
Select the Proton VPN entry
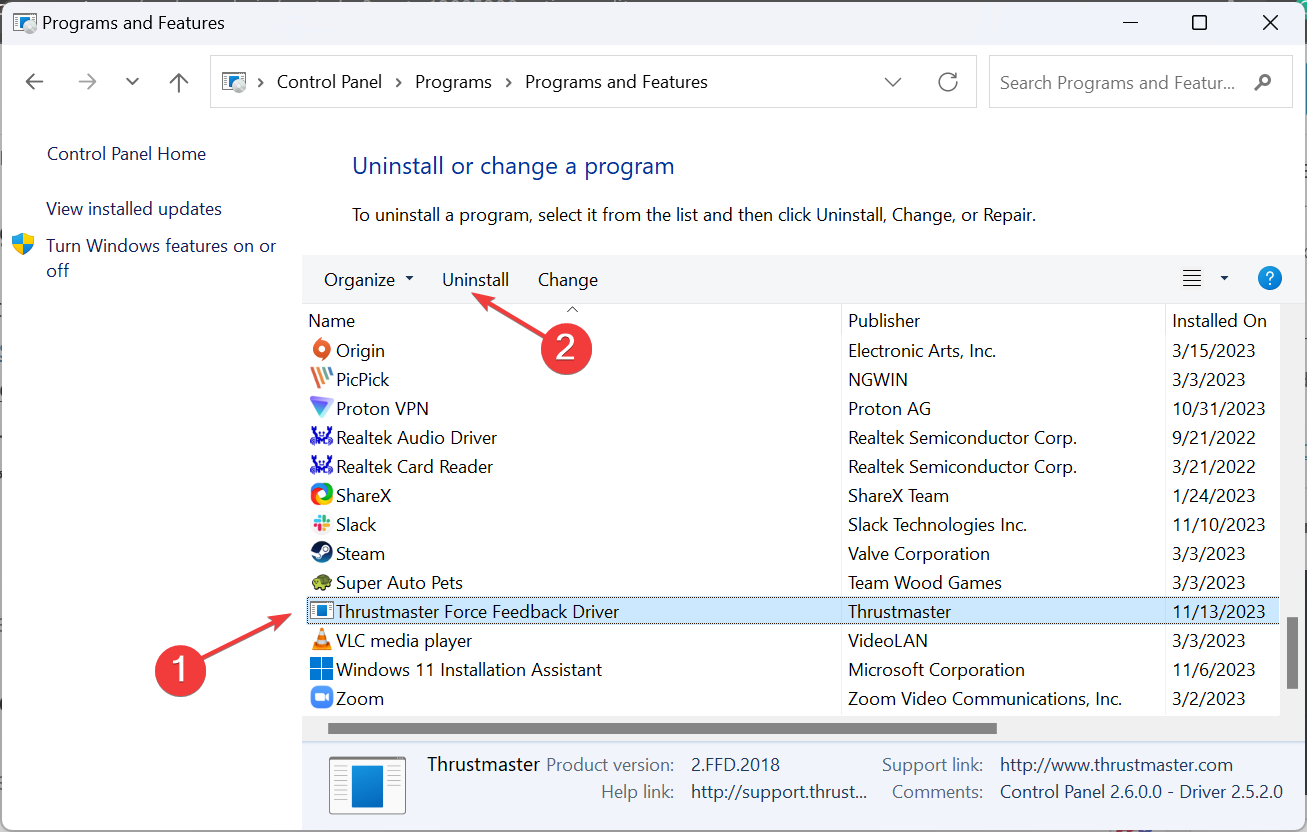pos(382,409)
